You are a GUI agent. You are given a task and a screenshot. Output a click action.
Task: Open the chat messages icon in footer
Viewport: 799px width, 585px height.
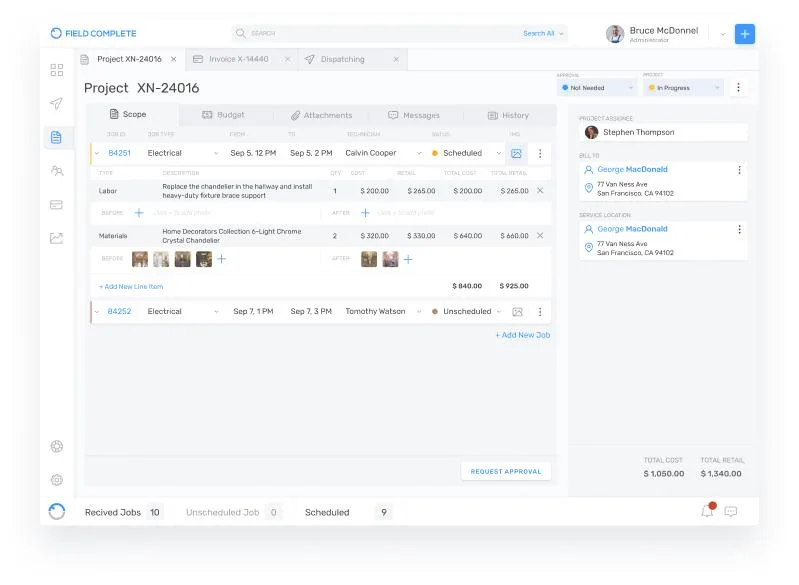point(731,511)
